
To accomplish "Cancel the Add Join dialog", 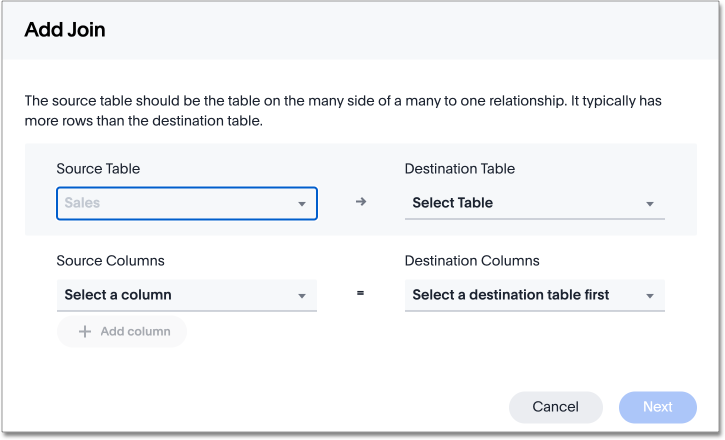I will point(555,407).
